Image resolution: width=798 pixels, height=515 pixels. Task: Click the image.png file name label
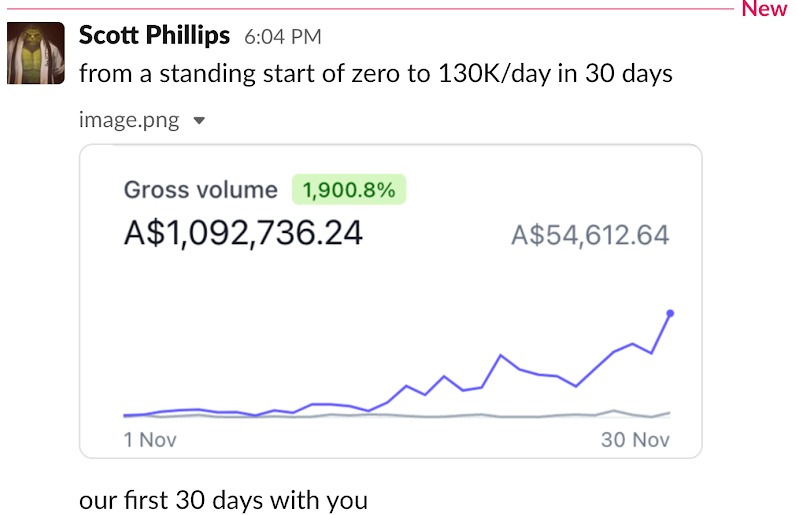(129, 121)
